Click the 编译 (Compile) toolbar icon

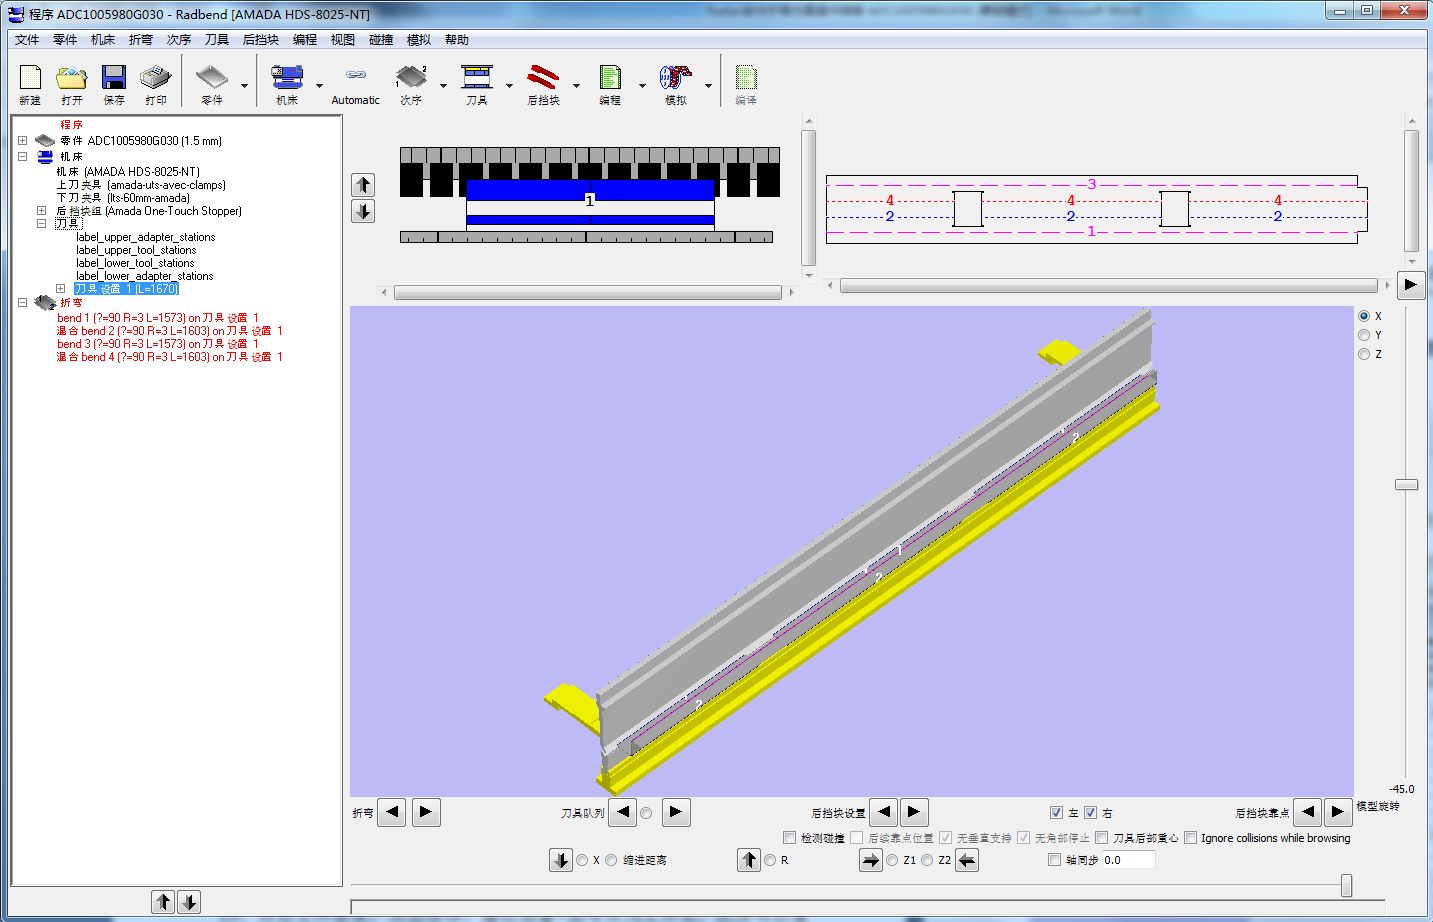click(746, 78)
